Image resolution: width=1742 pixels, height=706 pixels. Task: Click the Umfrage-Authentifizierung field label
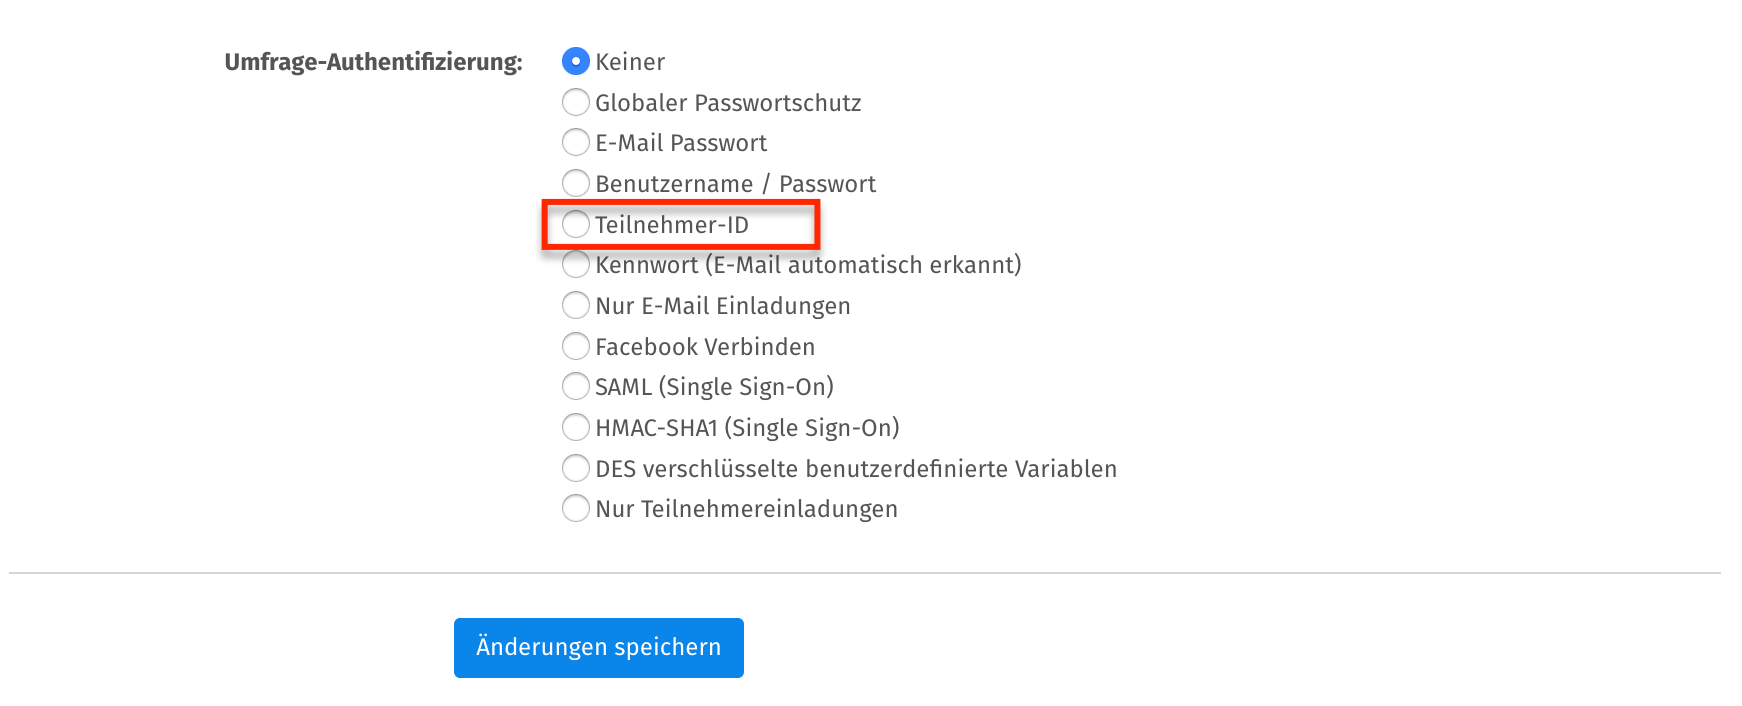[376, 61]
